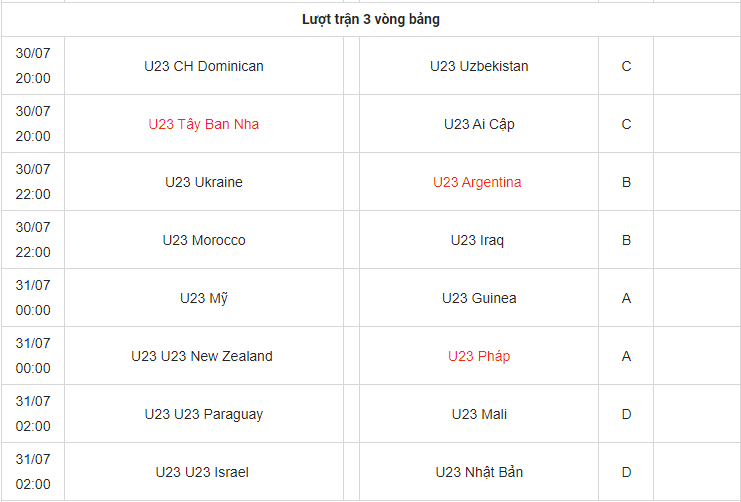Click the U23 Ukraine team name

click(204, 182)
